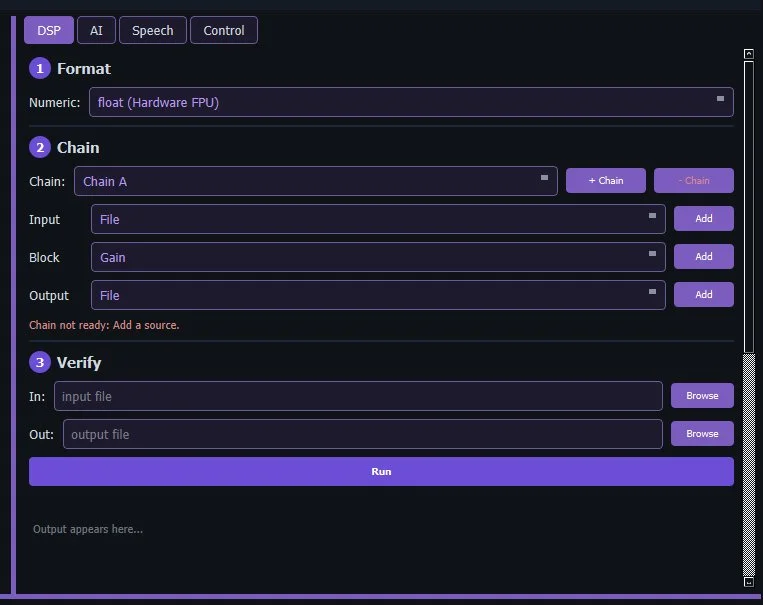Open the AI tab
763x605 pixels.
[x=96, y=30]
